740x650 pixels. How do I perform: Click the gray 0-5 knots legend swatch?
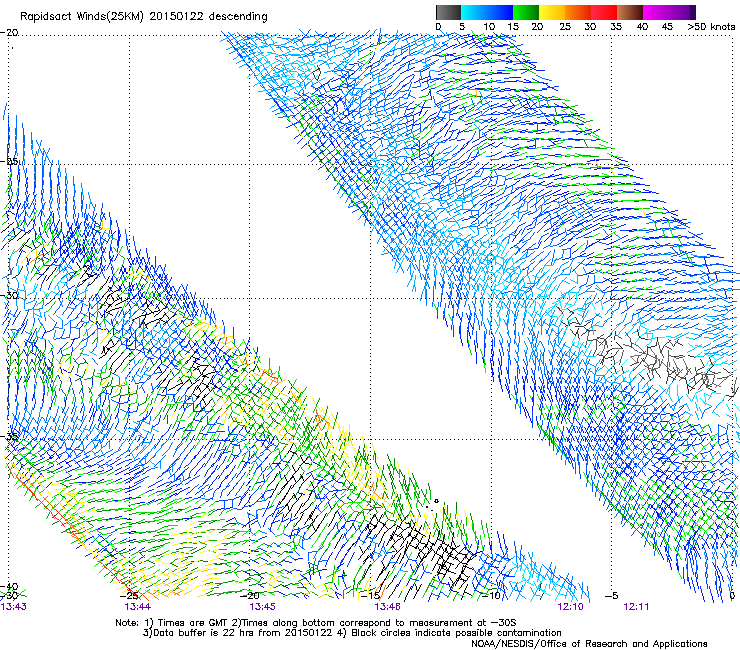[448, 12]
